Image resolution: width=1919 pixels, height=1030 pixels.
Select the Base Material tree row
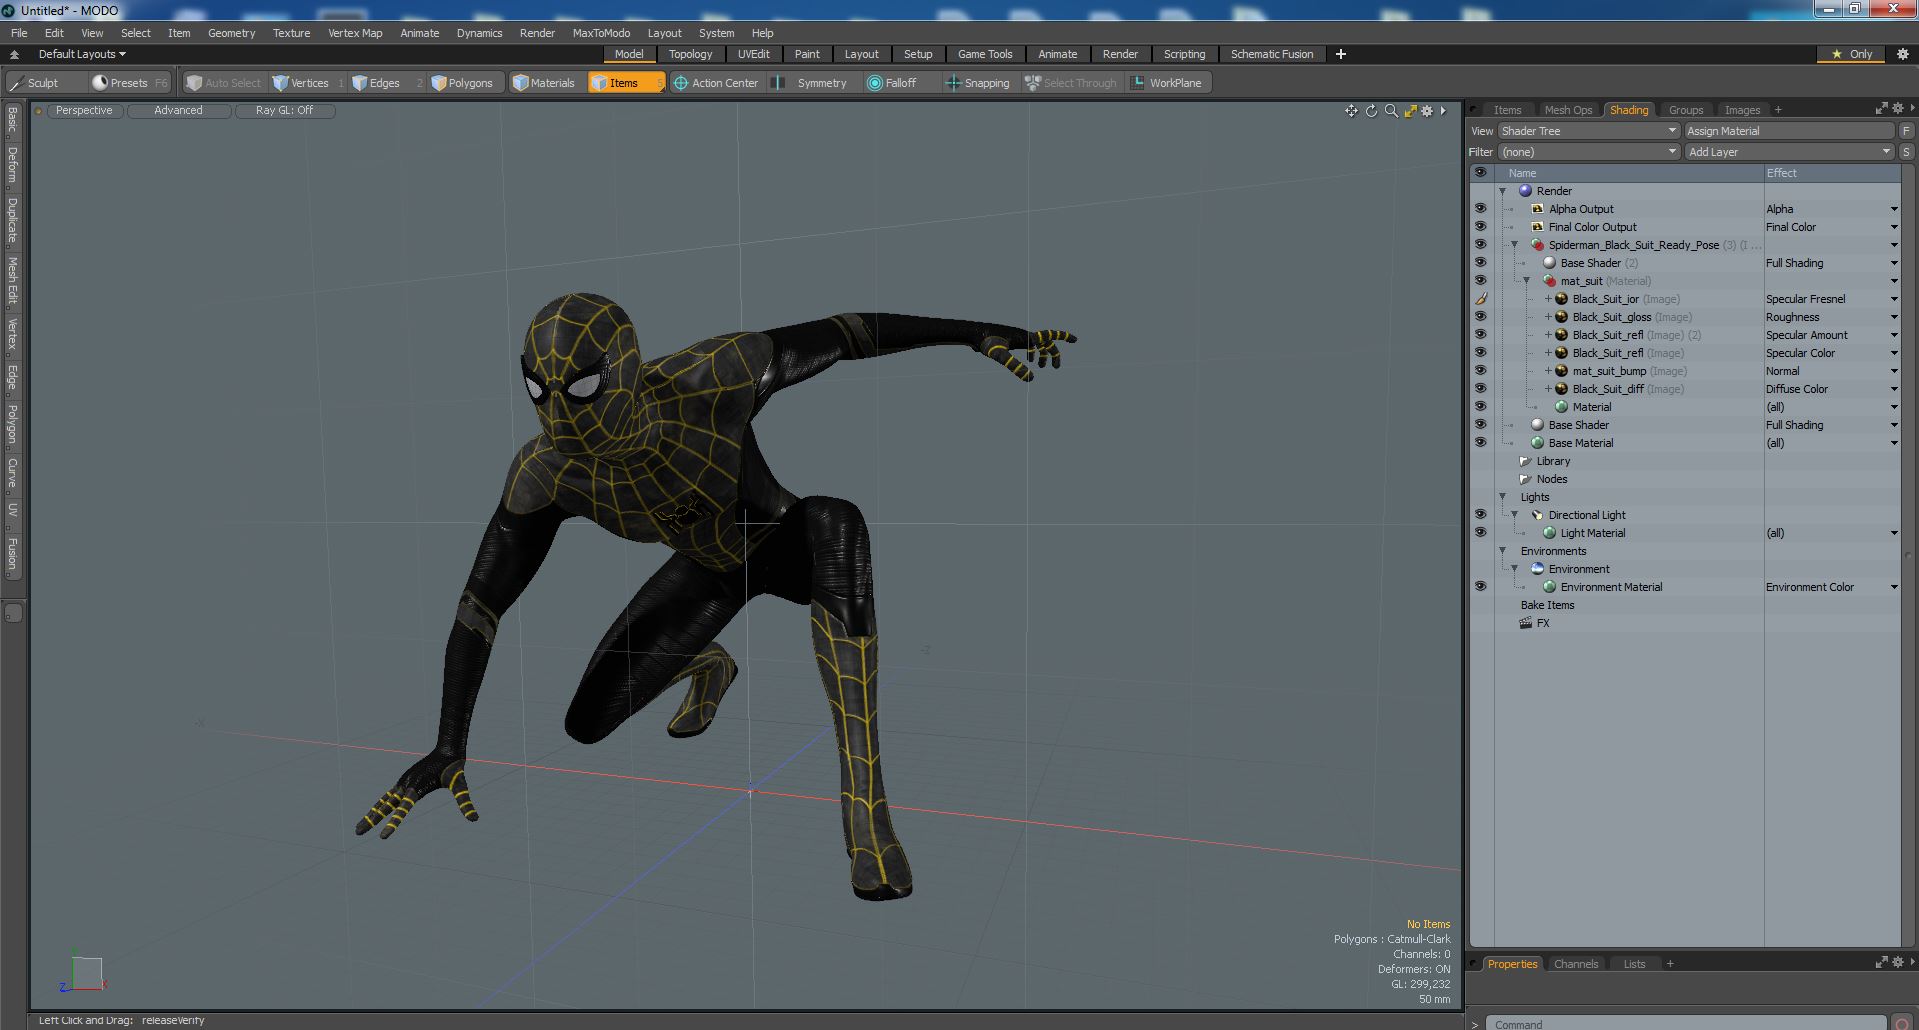tap(1580, 443)
